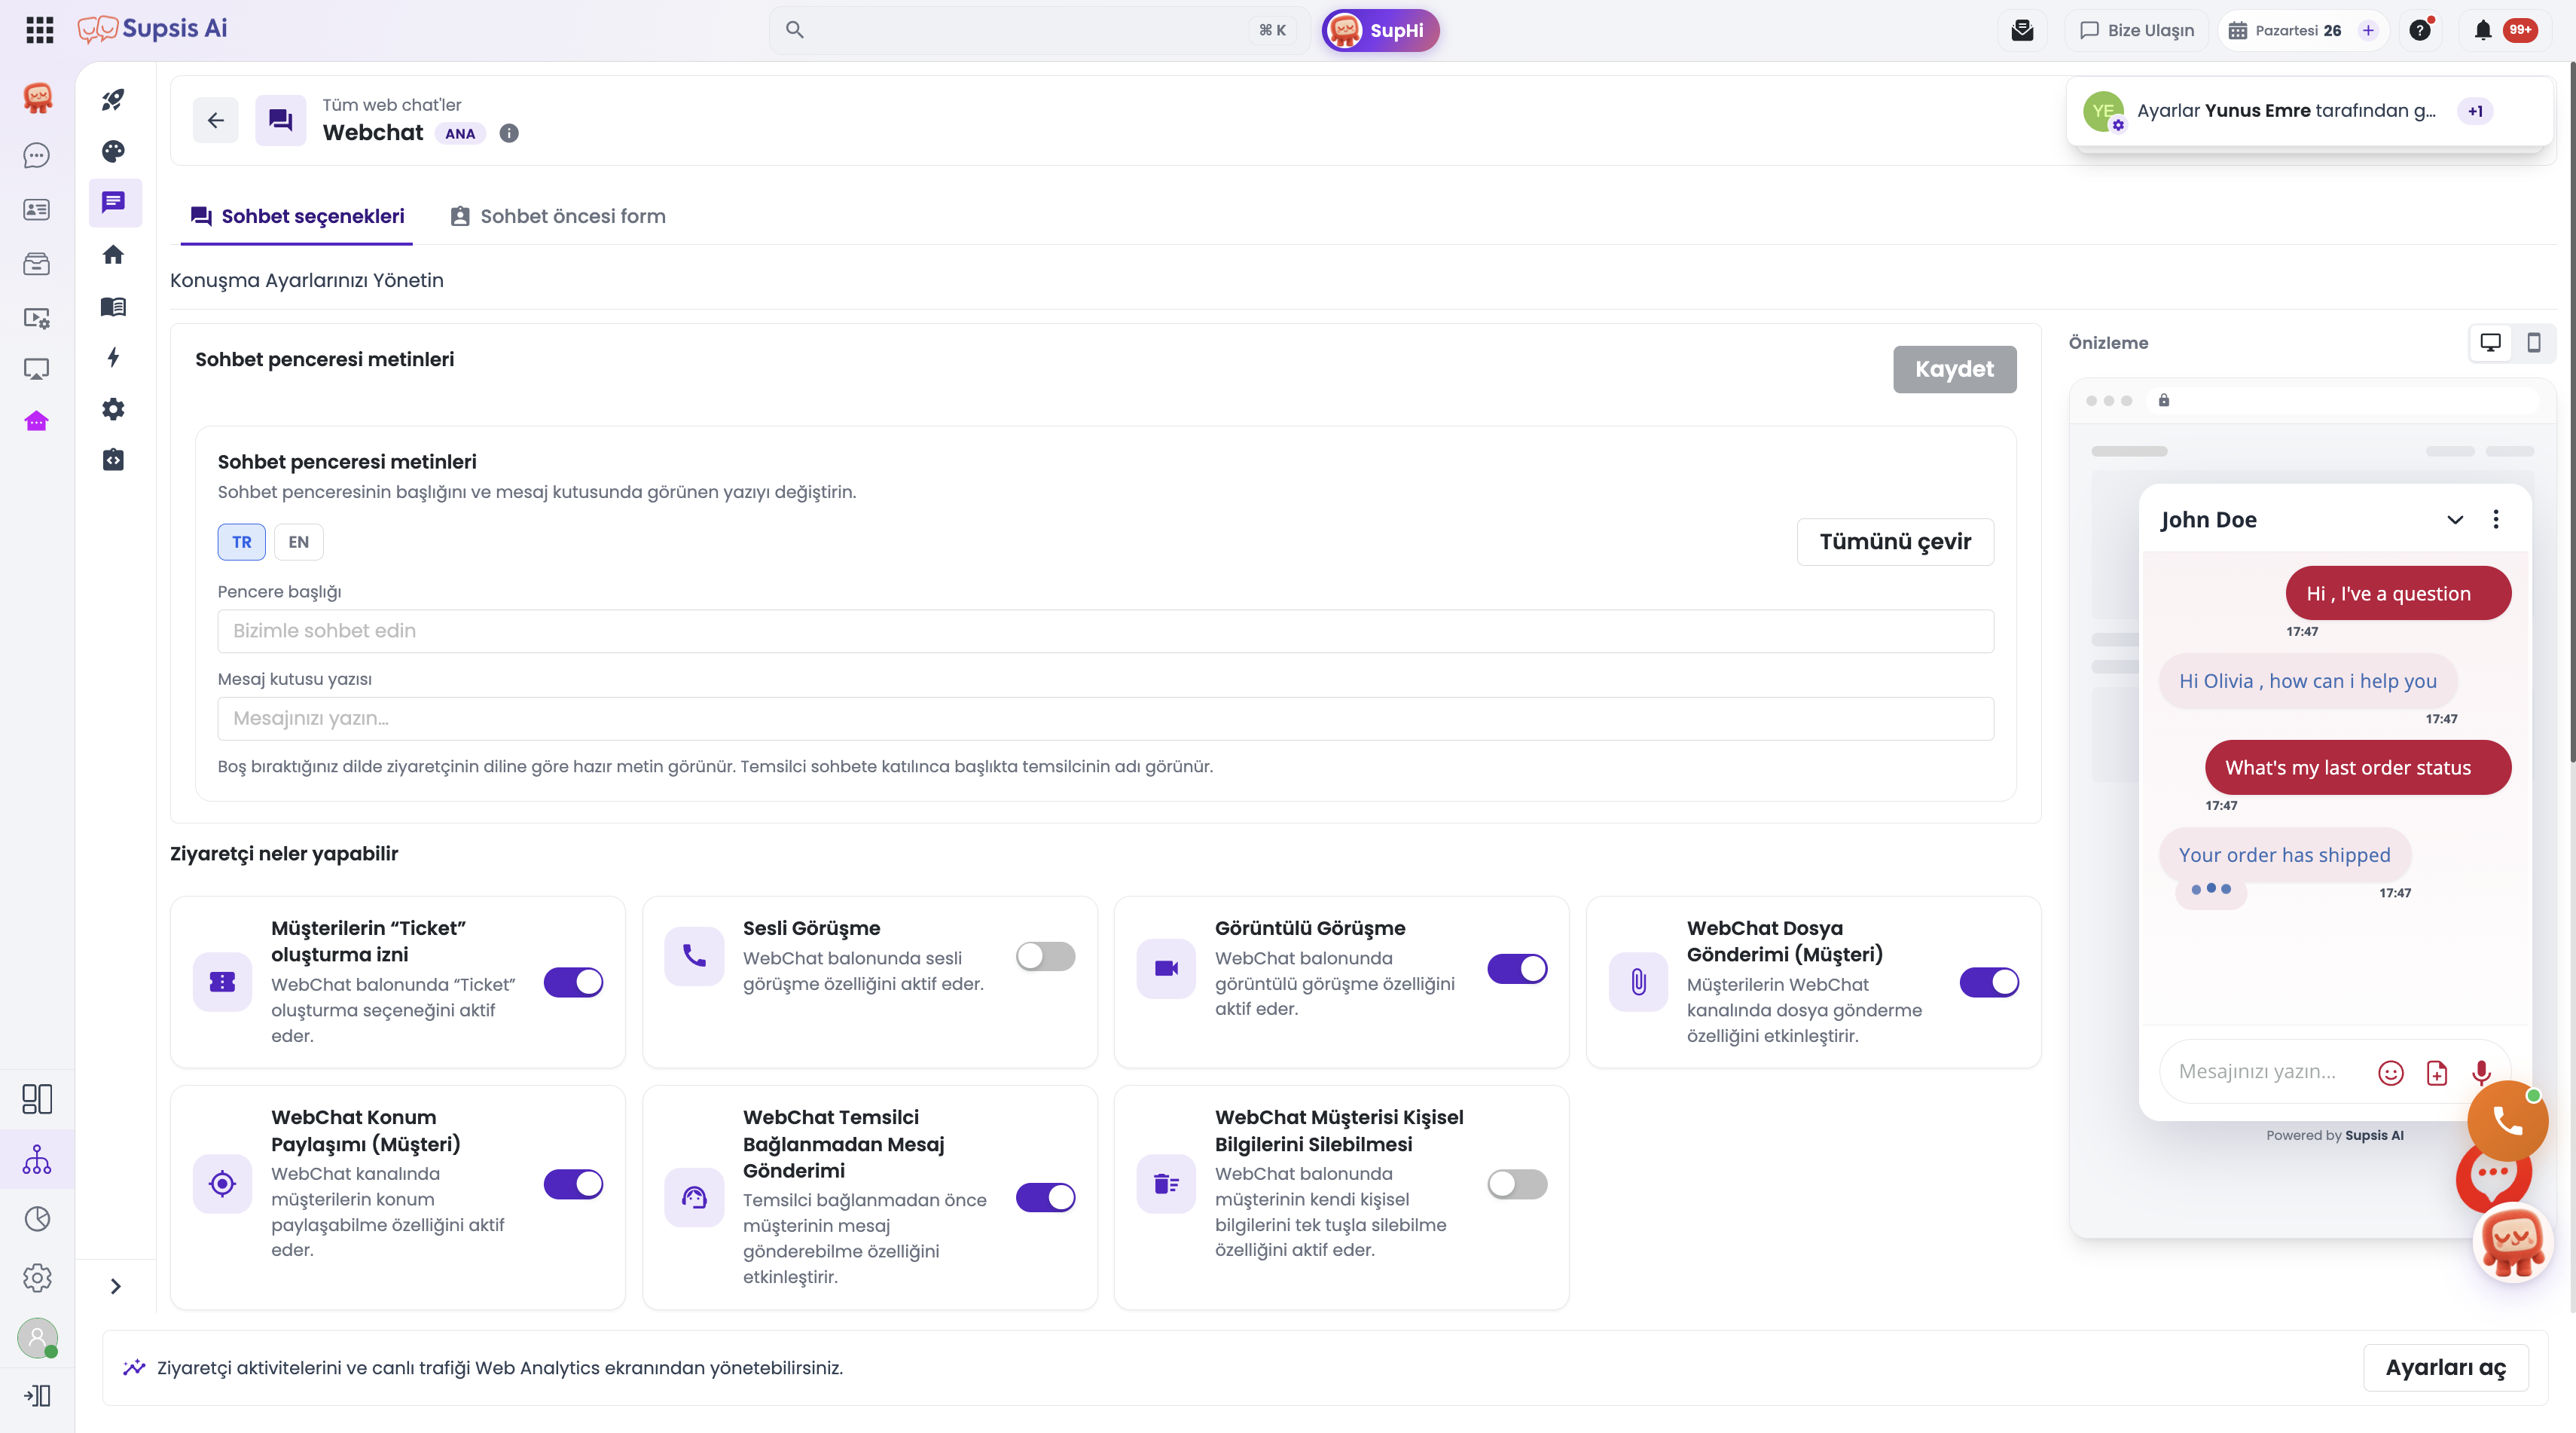Viewport: 2576px width, 1433px height.
Task: Open the book knowledge base icon
Action: 113,307
